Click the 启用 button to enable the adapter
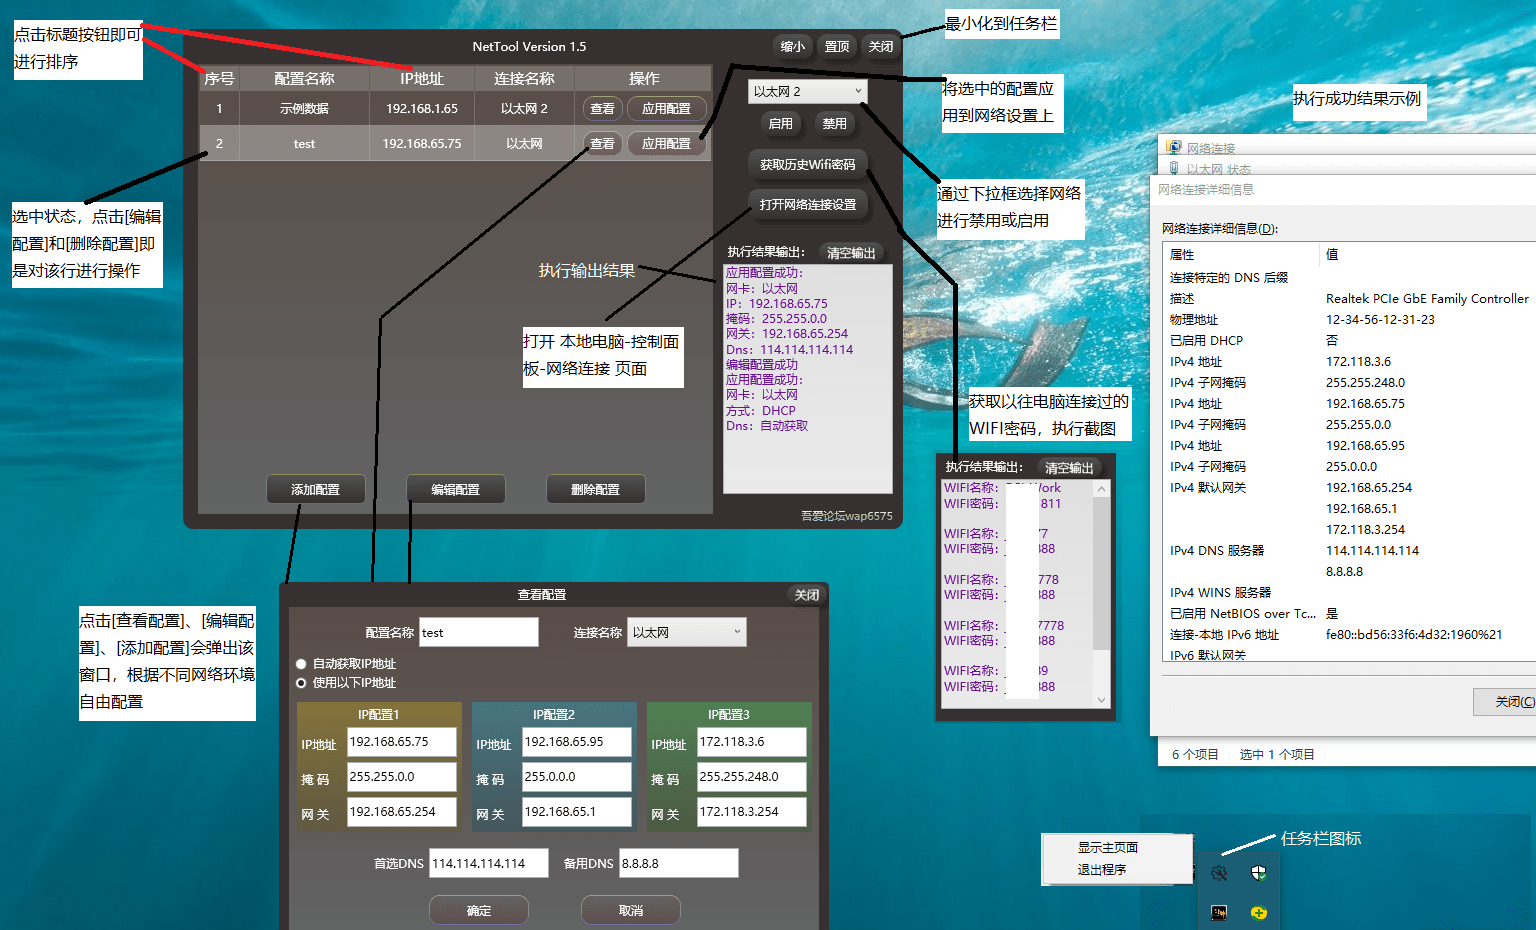 click(780, 124)
